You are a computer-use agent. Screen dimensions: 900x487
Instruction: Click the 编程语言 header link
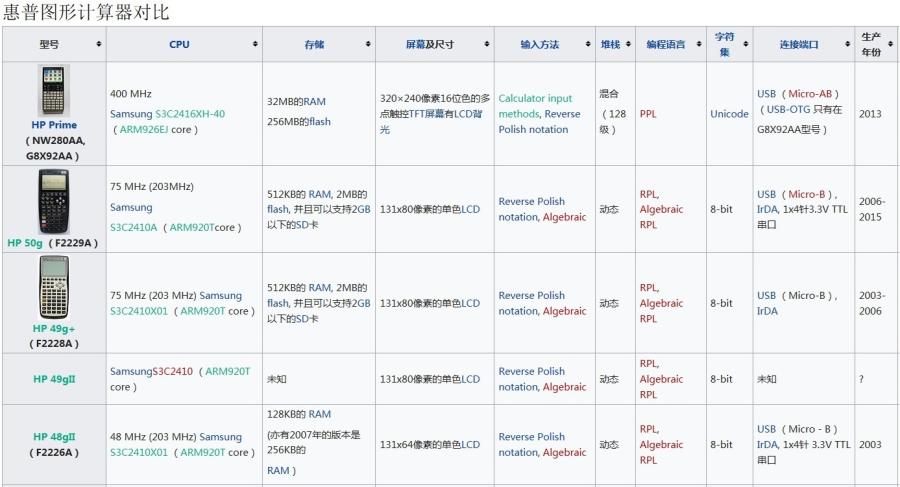point(666,44)
